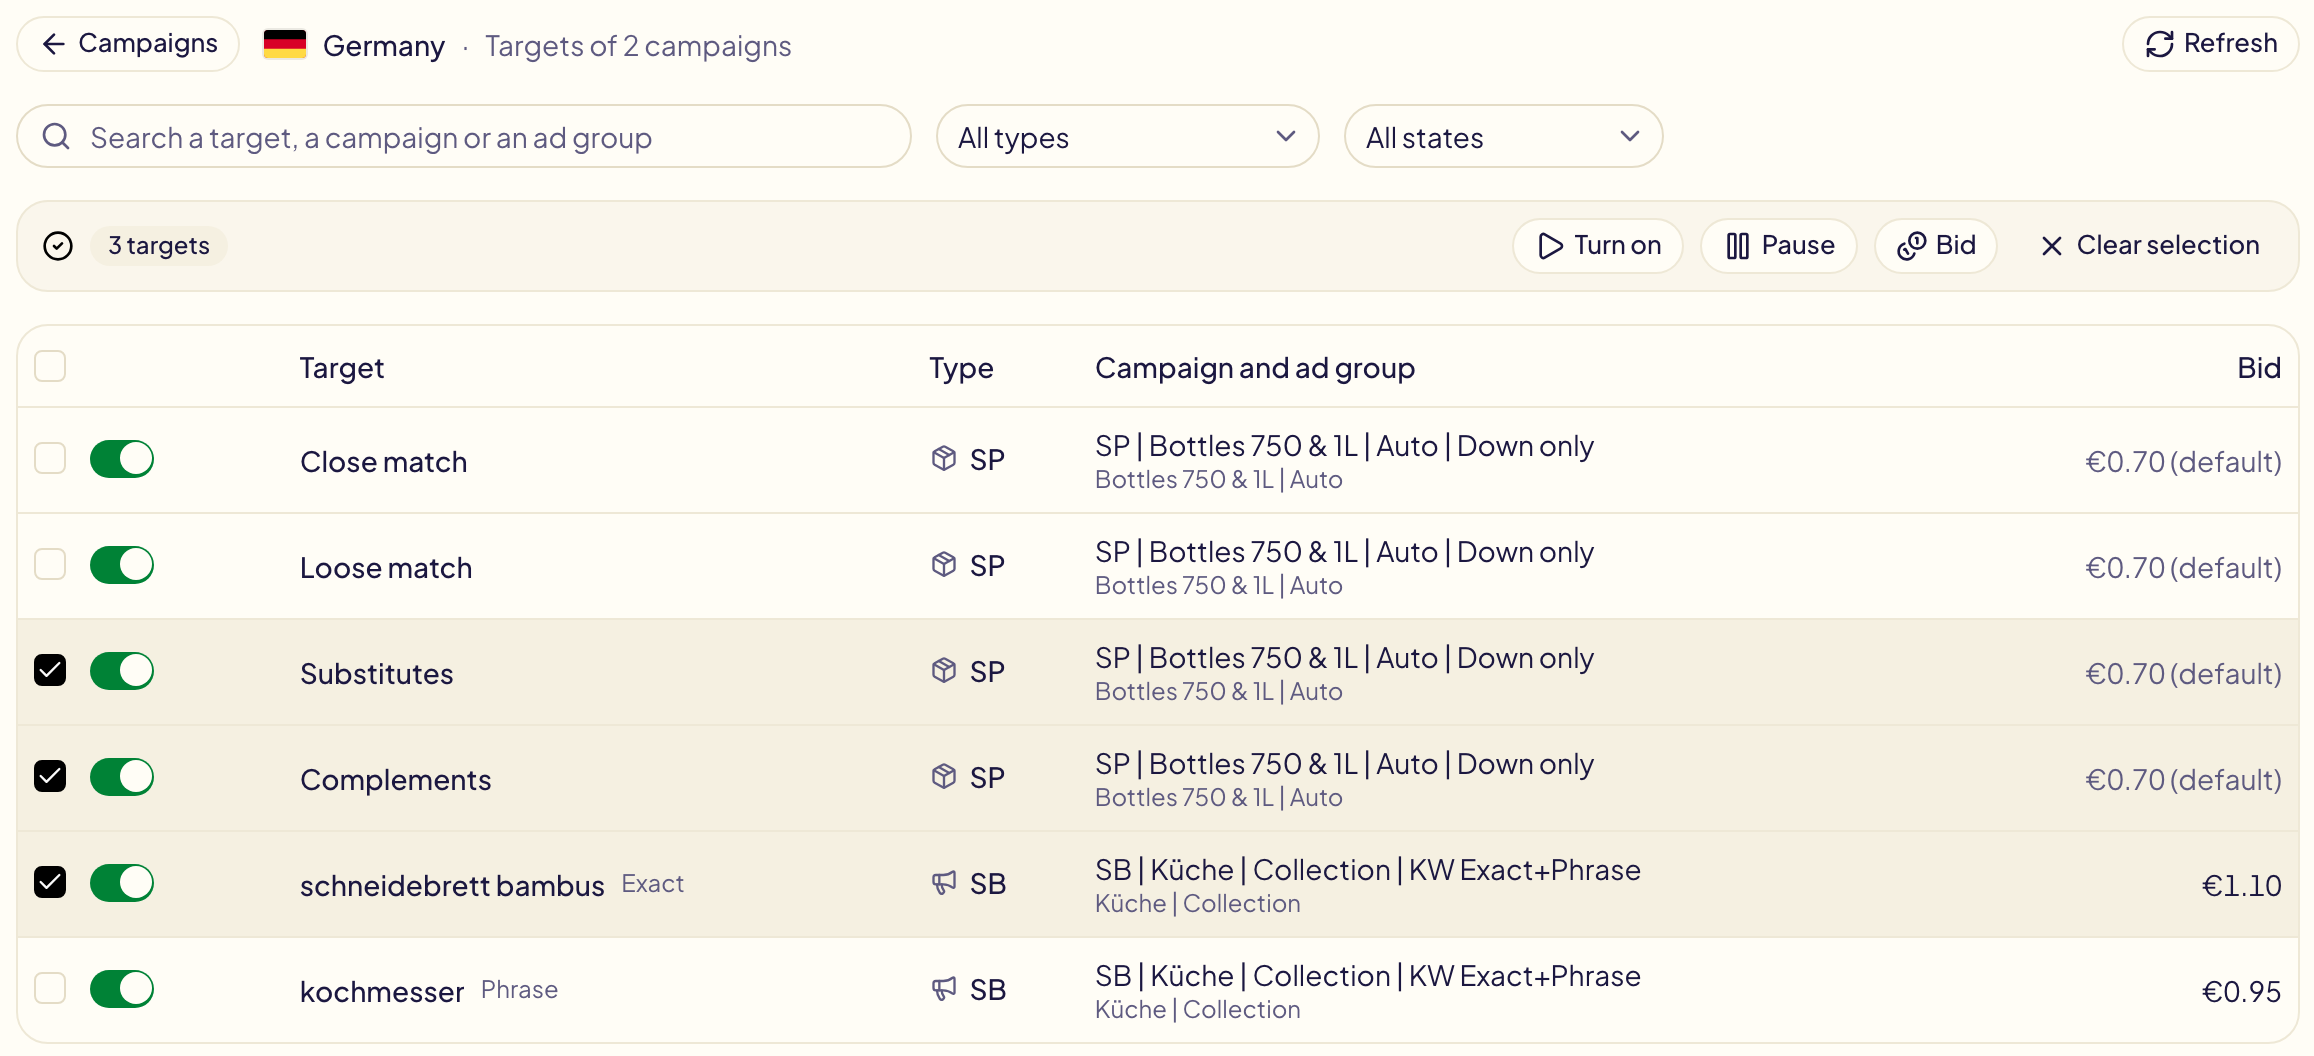Click the Germany flag icon
The width and height of the screenshot is (2314, 1056).
pos(285,45)
